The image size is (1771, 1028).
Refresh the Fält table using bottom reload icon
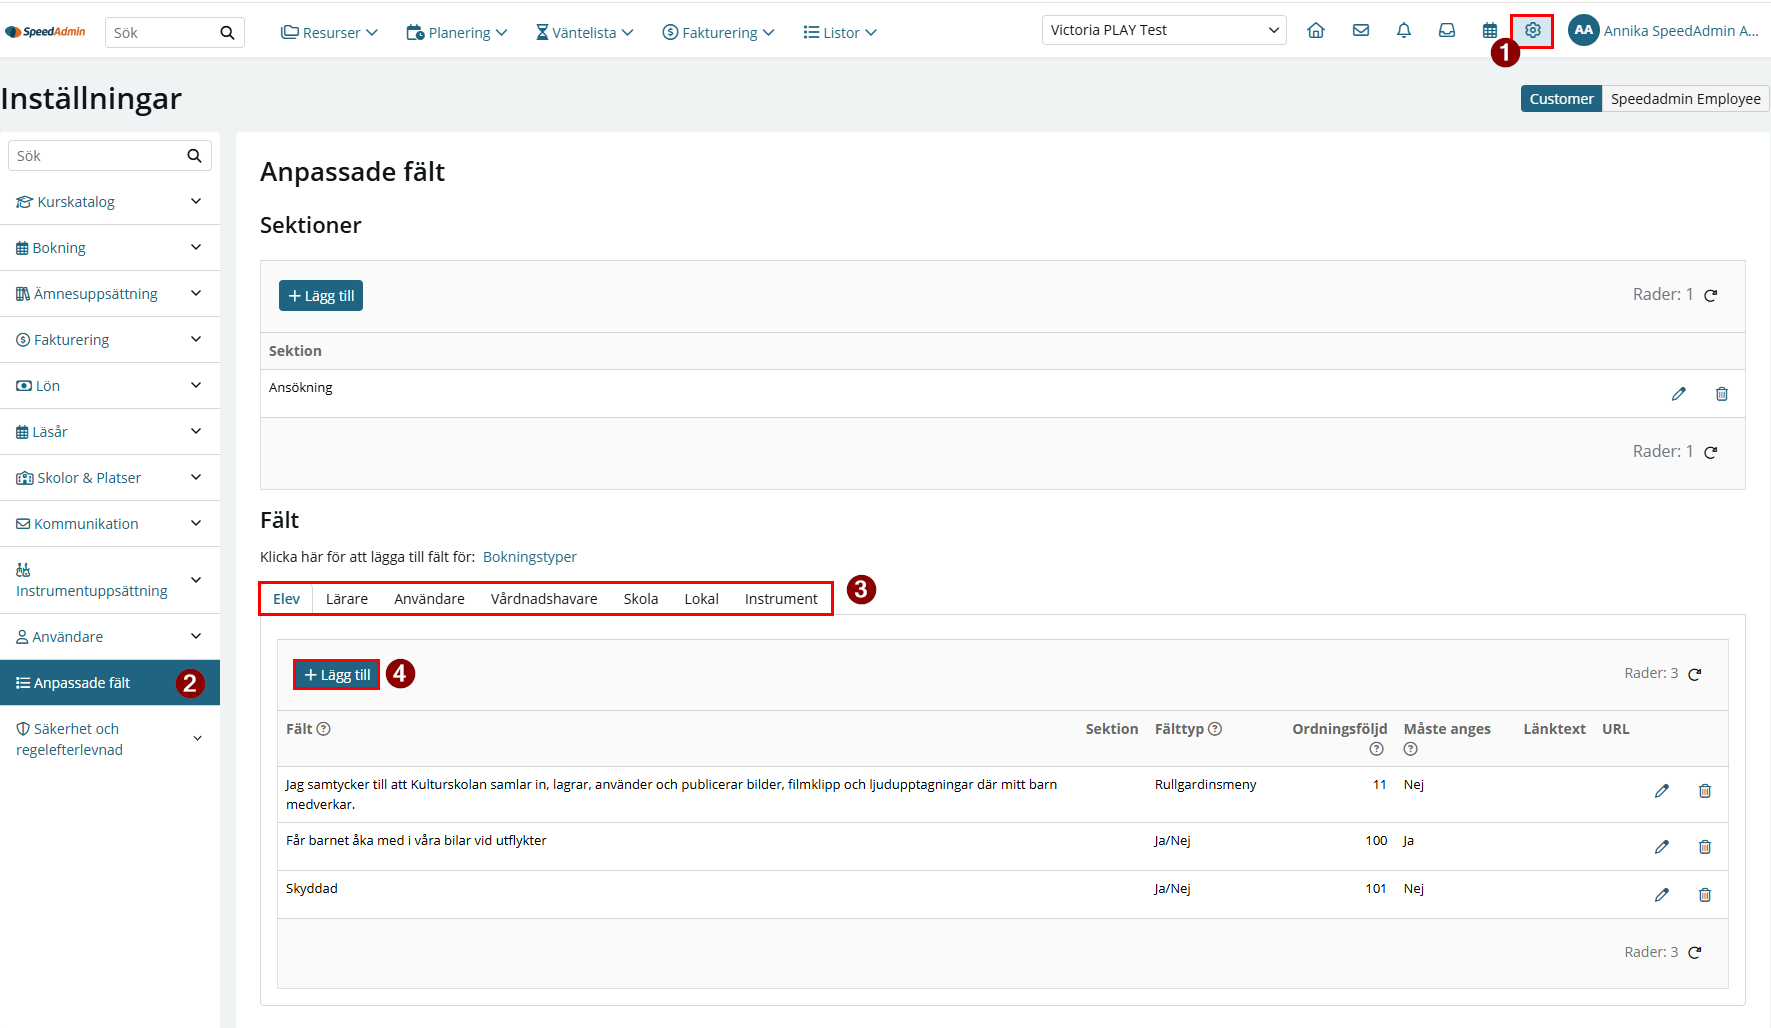[1695, 953]
